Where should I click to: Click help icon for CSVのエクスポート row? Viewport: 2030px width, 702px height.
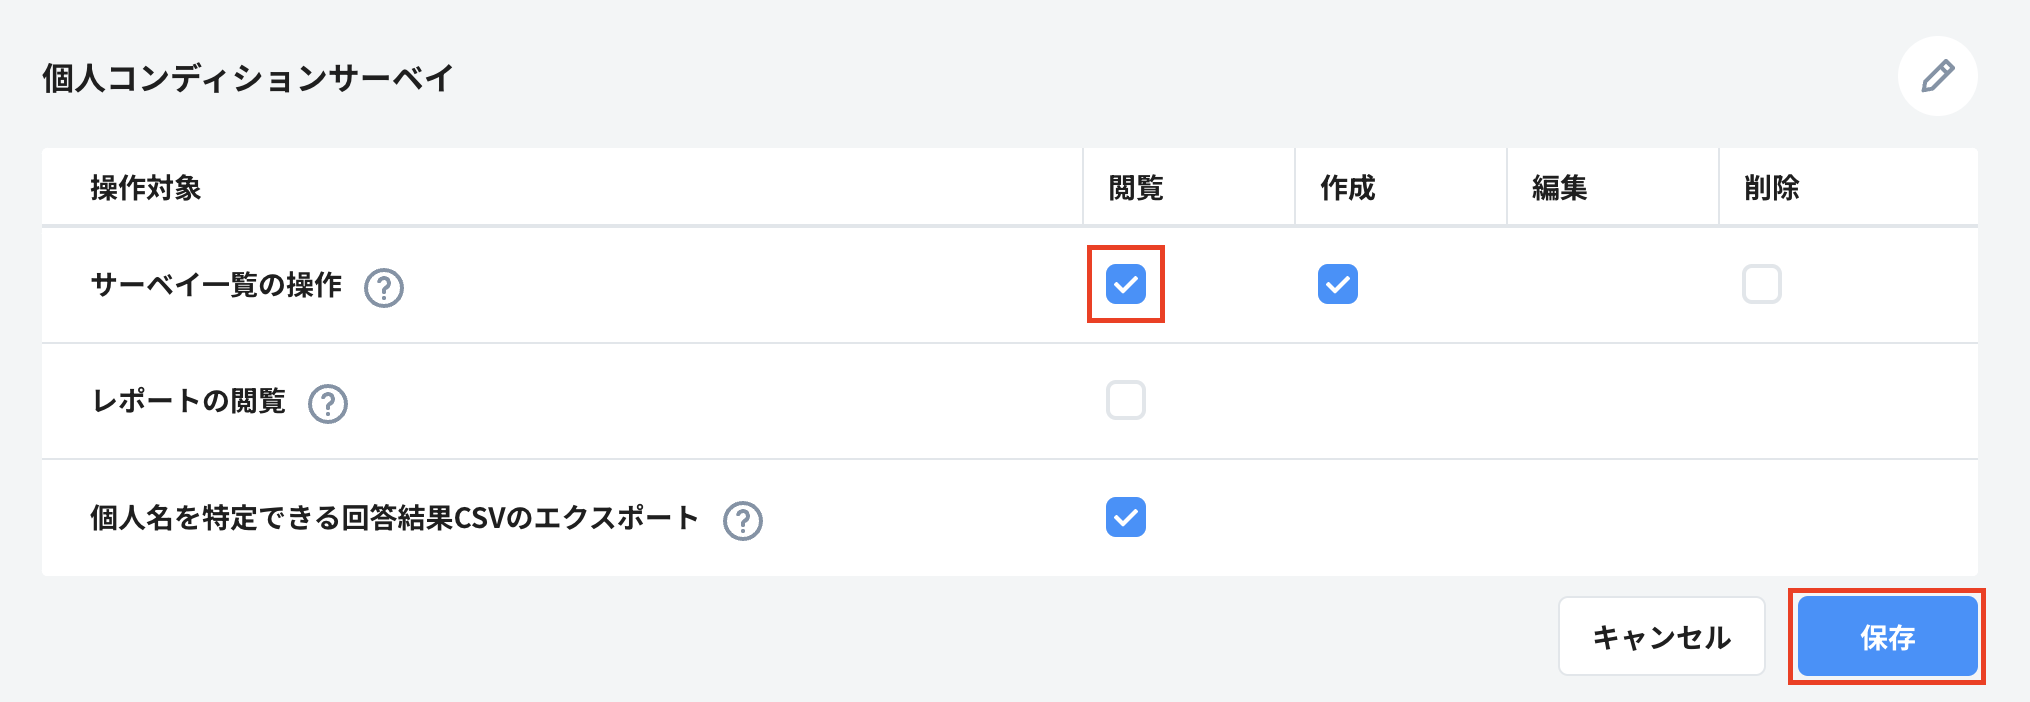click(743, 521)
